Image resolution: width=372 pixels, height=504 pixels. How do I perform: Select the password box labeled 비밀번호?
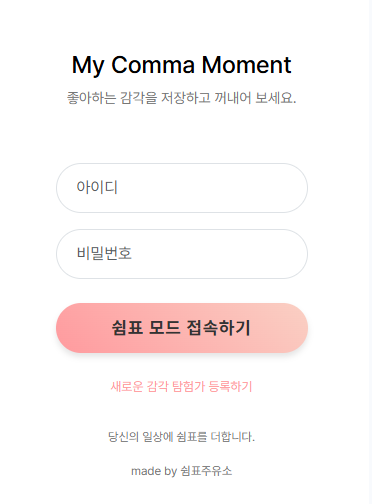click(x=182, y=254)
